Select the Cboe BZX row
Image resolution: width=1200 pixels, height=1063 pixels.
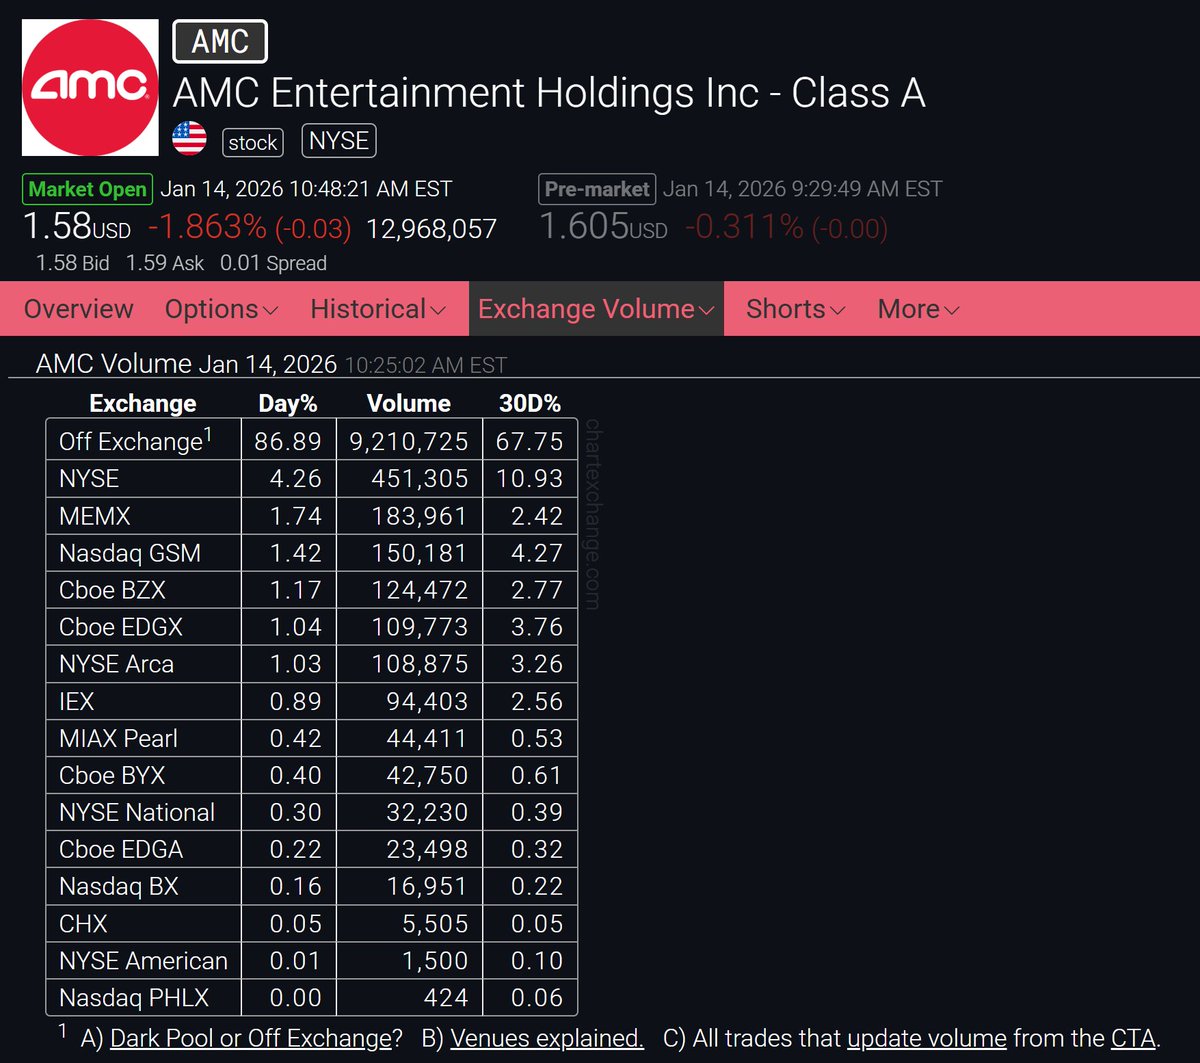(x=311, y=590)
